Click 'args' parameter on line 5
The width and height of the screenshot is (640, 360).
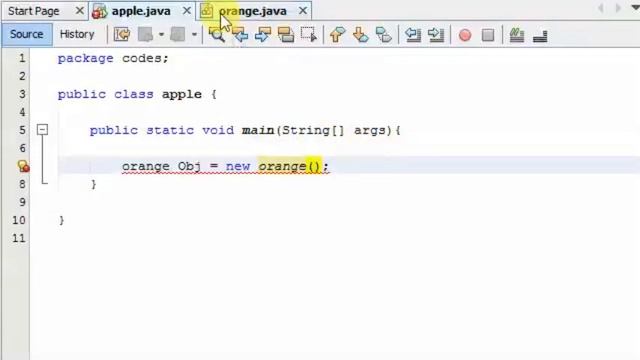click(x=370, y=131)
